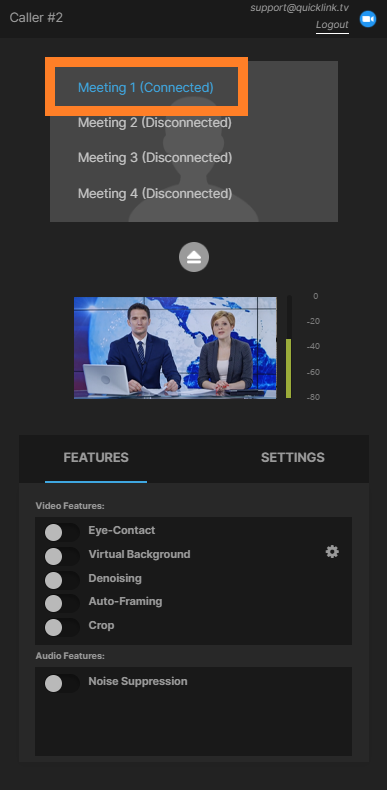The image size is (387, 790).
Task: Open Virtual Background gear settings
Action: 332,552
